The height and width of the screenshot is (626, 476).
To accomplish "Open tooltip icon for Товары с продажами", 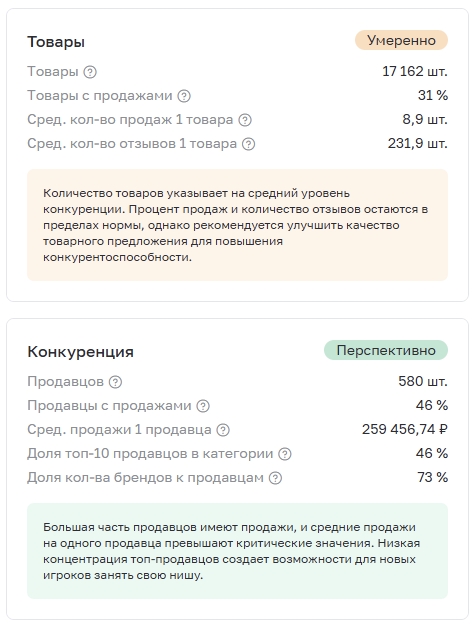I will [x=184, y=96].
